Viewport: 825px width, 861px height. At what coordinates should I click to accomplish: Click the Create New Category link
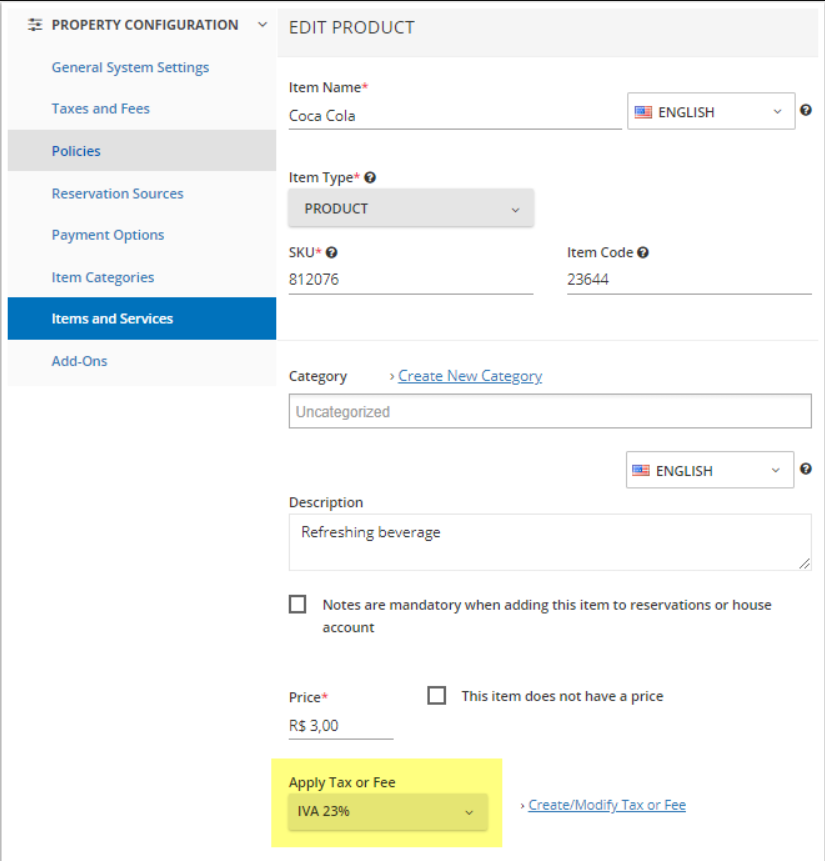(x=470, y=376)
